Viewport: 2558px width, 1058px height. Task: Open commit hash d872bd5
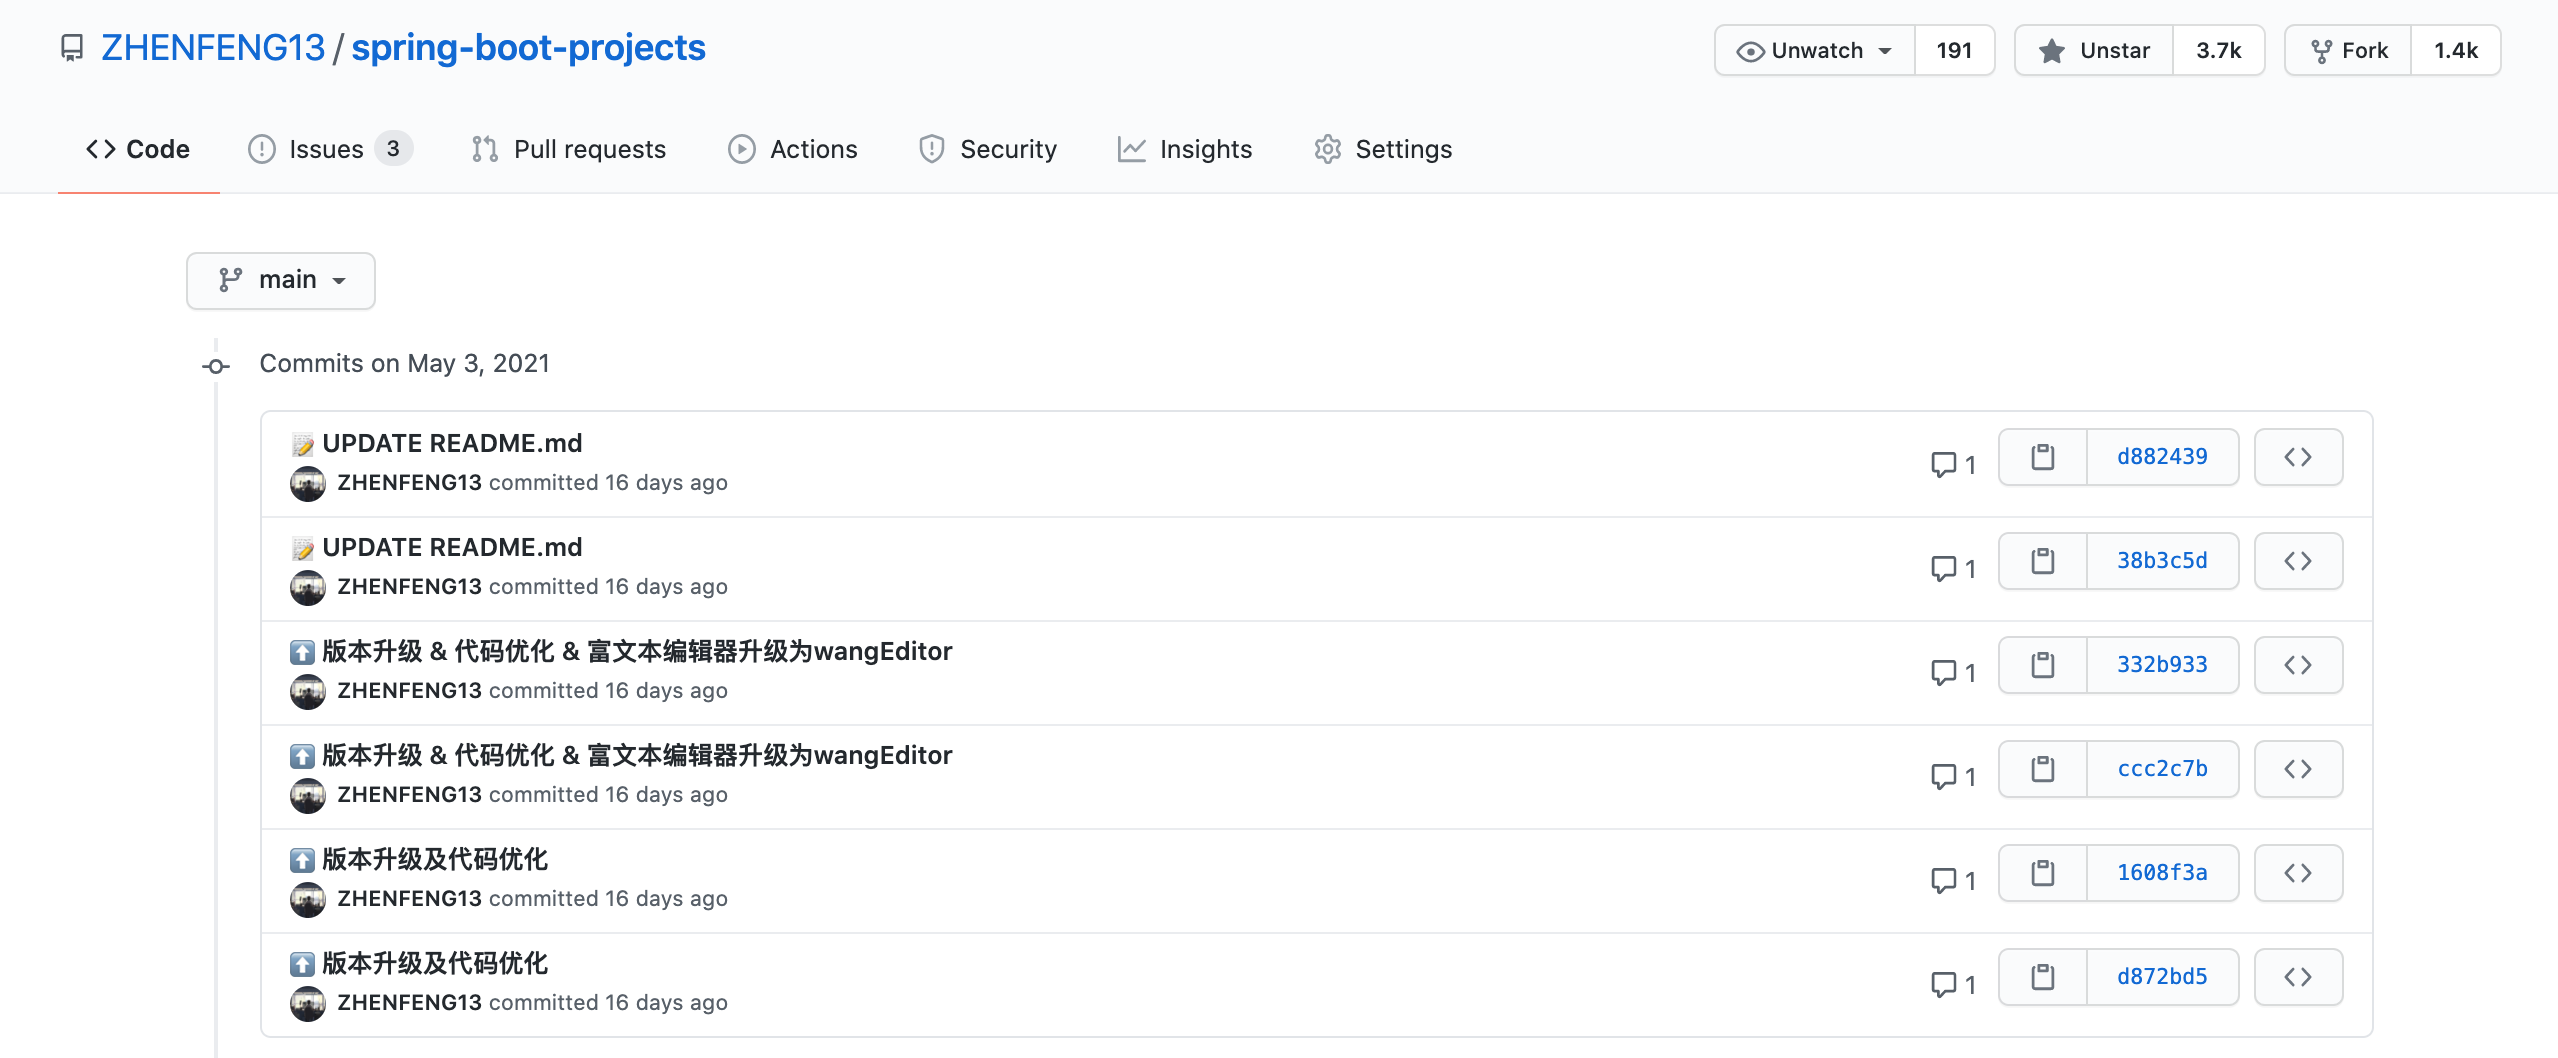coord(2162,977)
